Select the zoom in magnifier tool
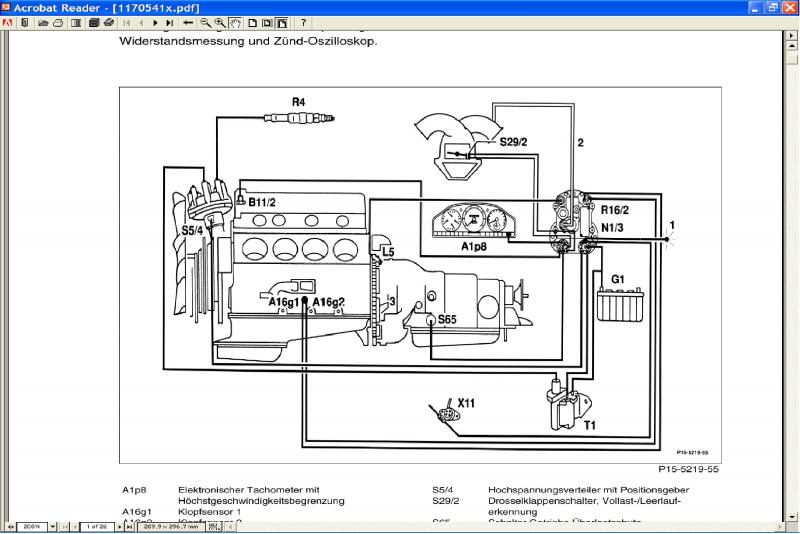This screenshot has width=800, height=534. (x=220, y=23)
